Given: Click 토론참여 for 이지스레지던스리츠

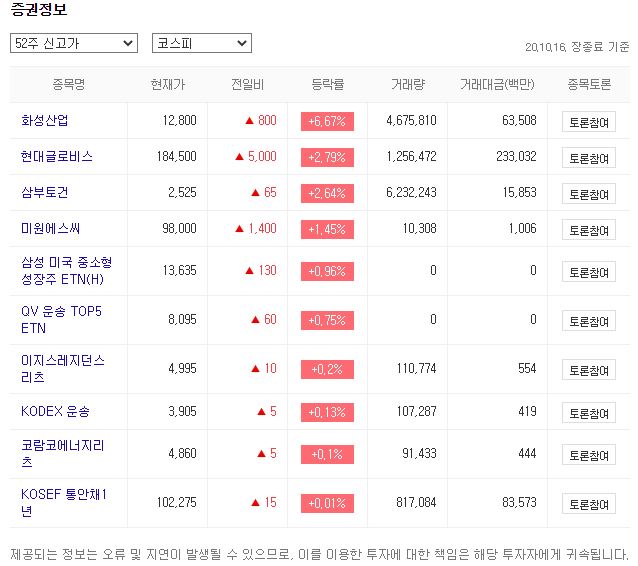Looking at the screenshot, I should pos(589,369).
